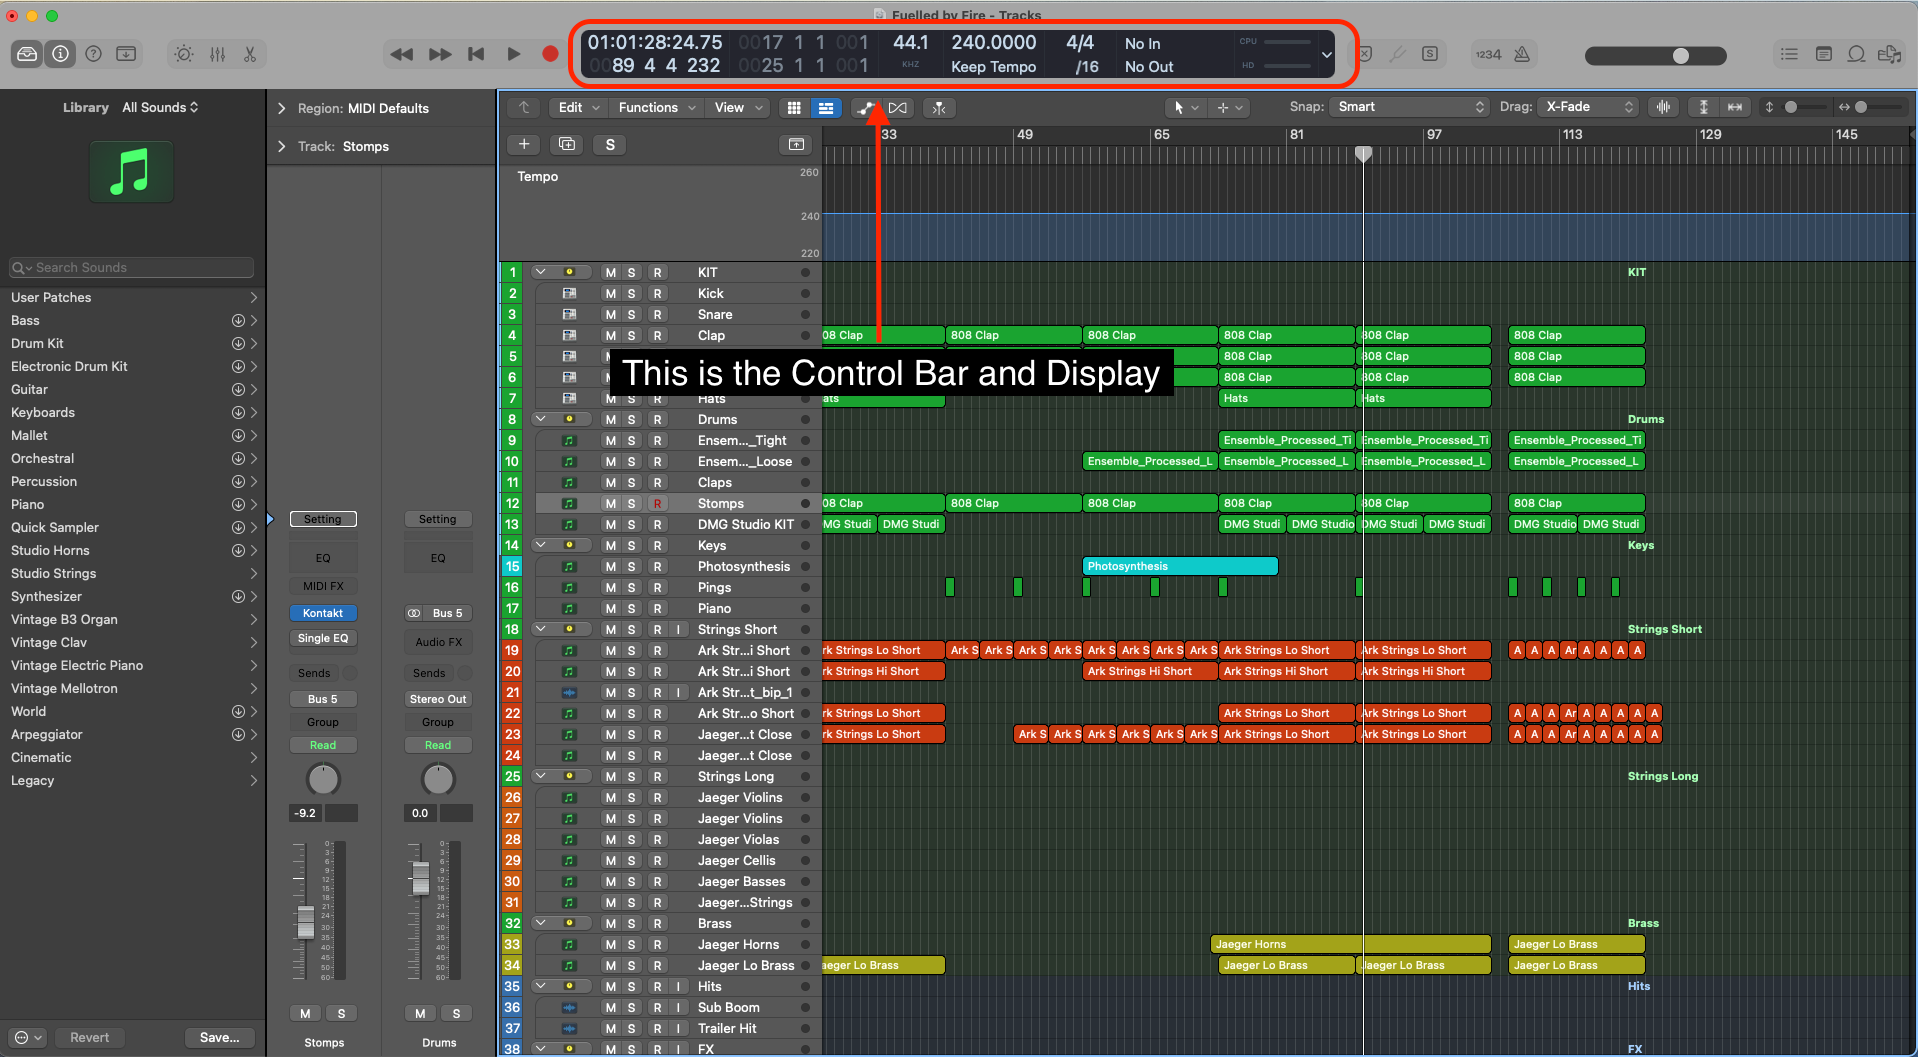This screenshot has width=1918, height=1057.
Task: Toggle the global tracks icon above track list
Action: pyautogui.click(x=796, y=145)
